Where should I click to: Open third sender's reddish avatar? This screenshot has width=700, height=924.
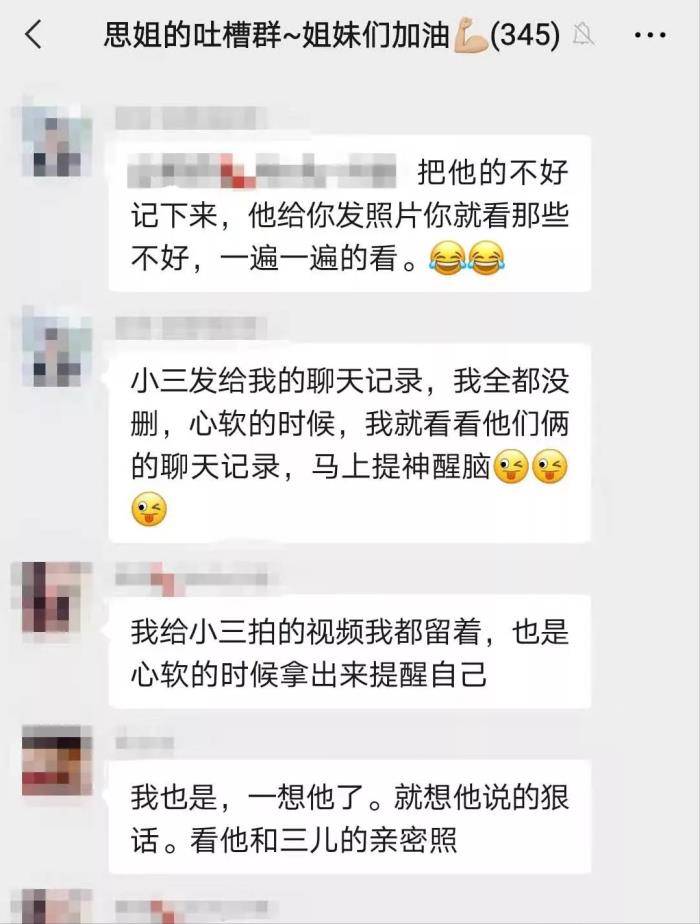point(57,598)
